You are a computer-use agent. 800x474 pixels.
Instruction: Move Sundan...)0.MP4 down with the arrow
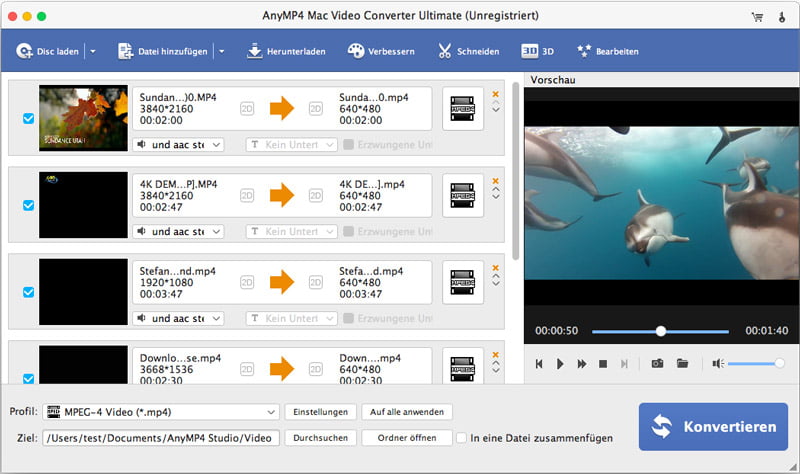pos(495,110)
